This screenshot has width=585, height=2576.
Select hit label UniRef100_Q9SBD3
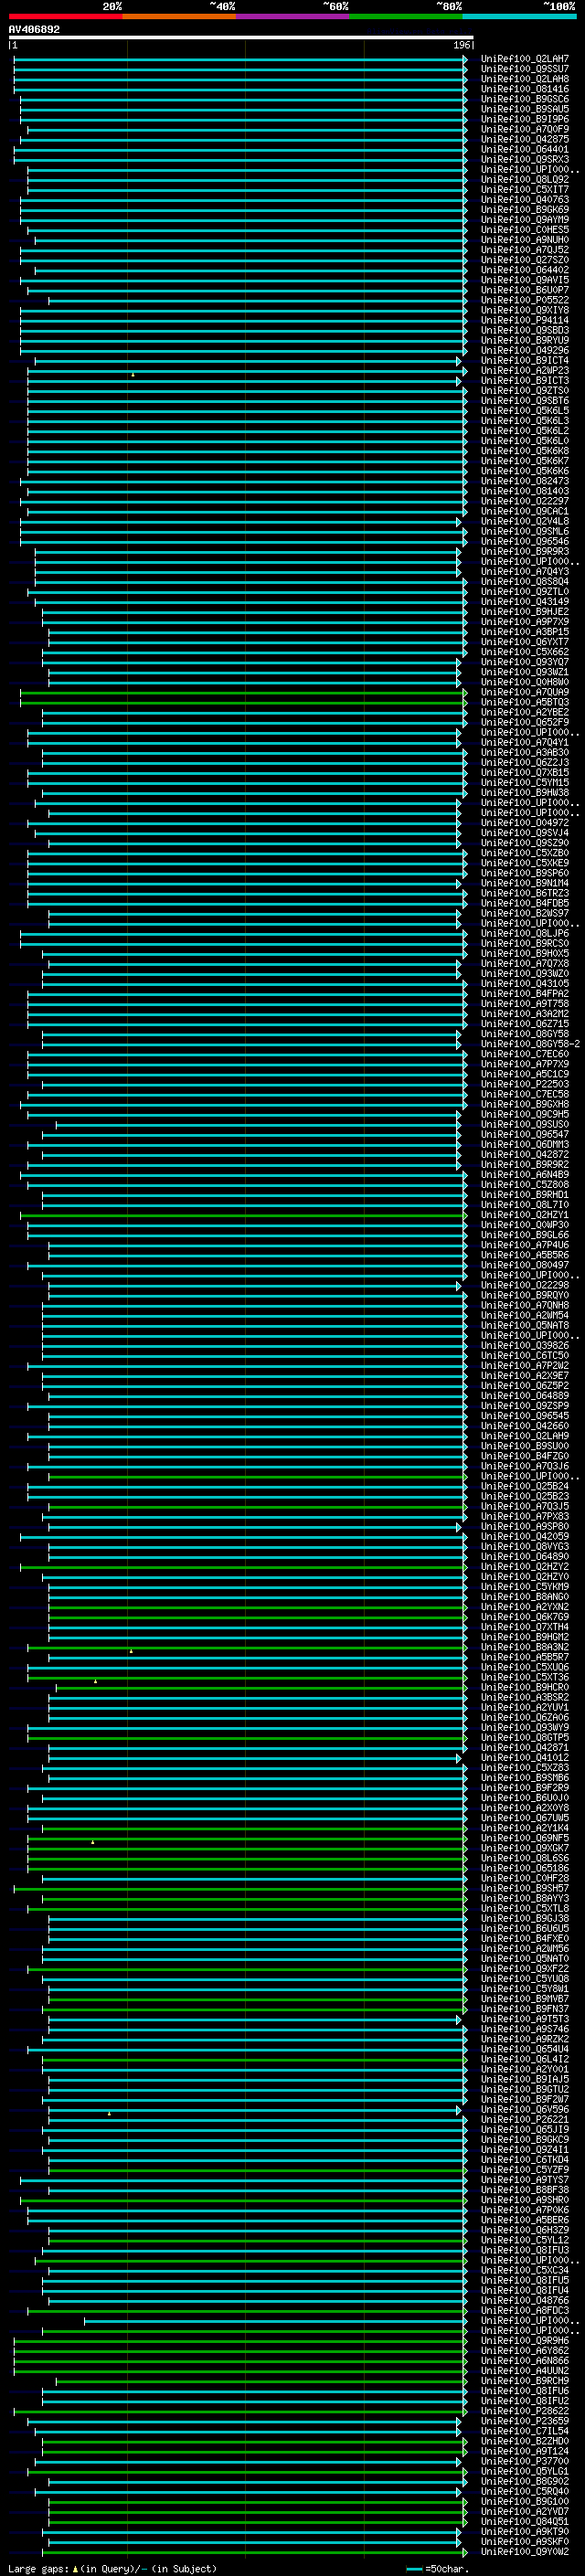coord(525,331)
